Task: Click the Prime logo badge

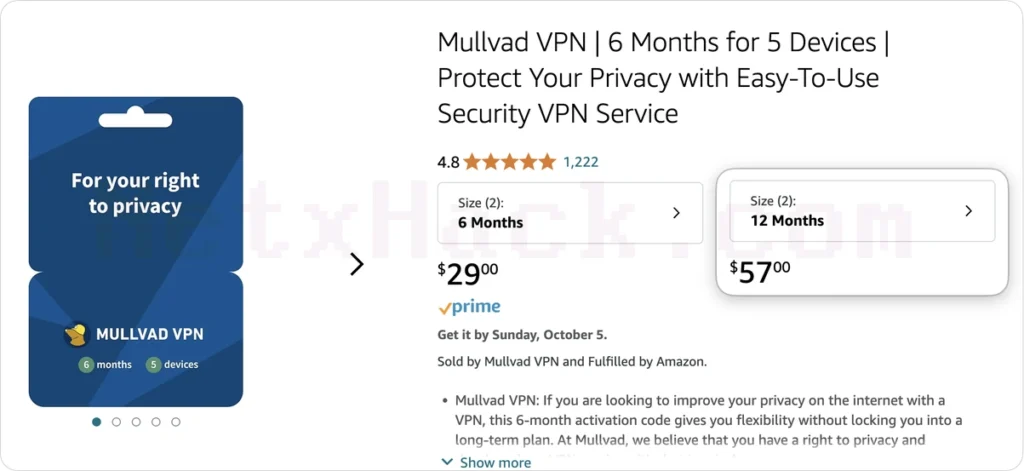Action: coord(469,307)
